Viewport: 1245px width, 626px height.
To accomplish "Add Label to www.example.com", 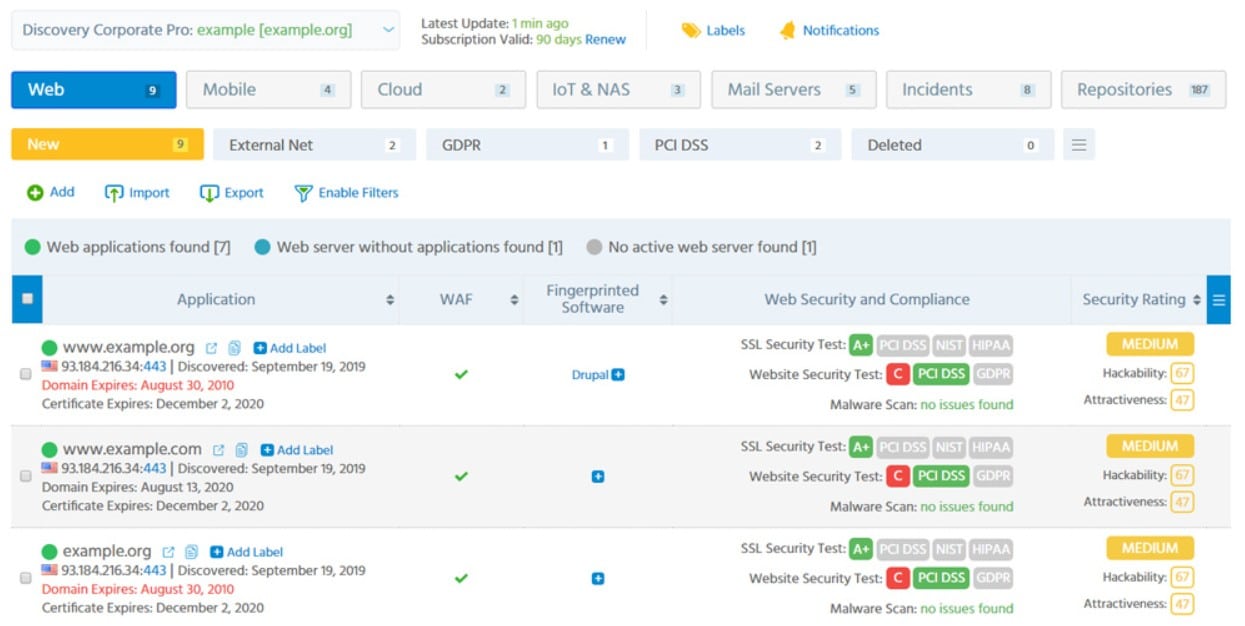I will coord(295,449).
